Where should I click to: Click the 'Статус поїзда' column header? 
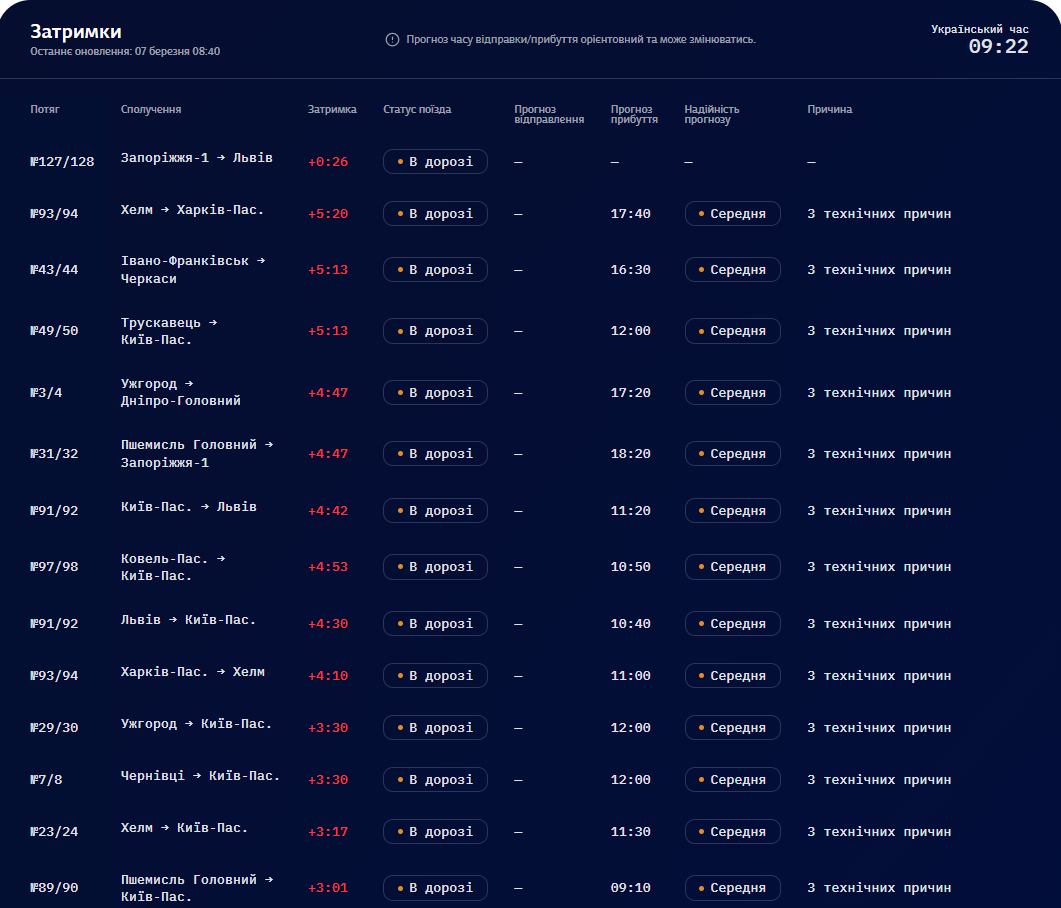[x=417, y=110]
